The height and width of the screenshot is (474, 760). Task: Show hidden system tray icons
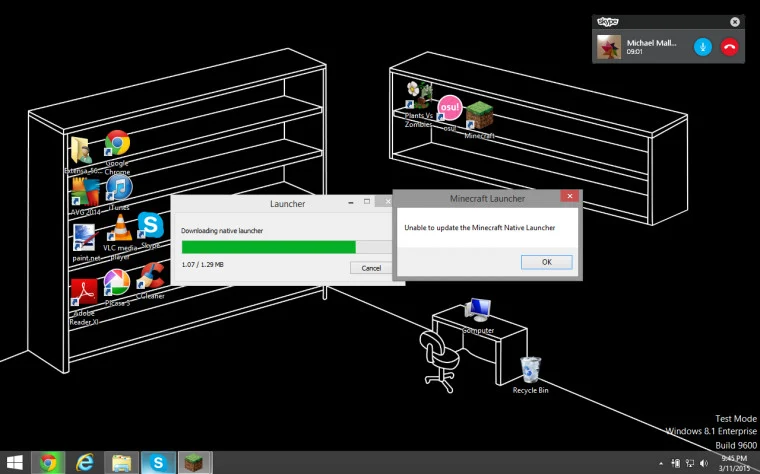click(661, 464)
